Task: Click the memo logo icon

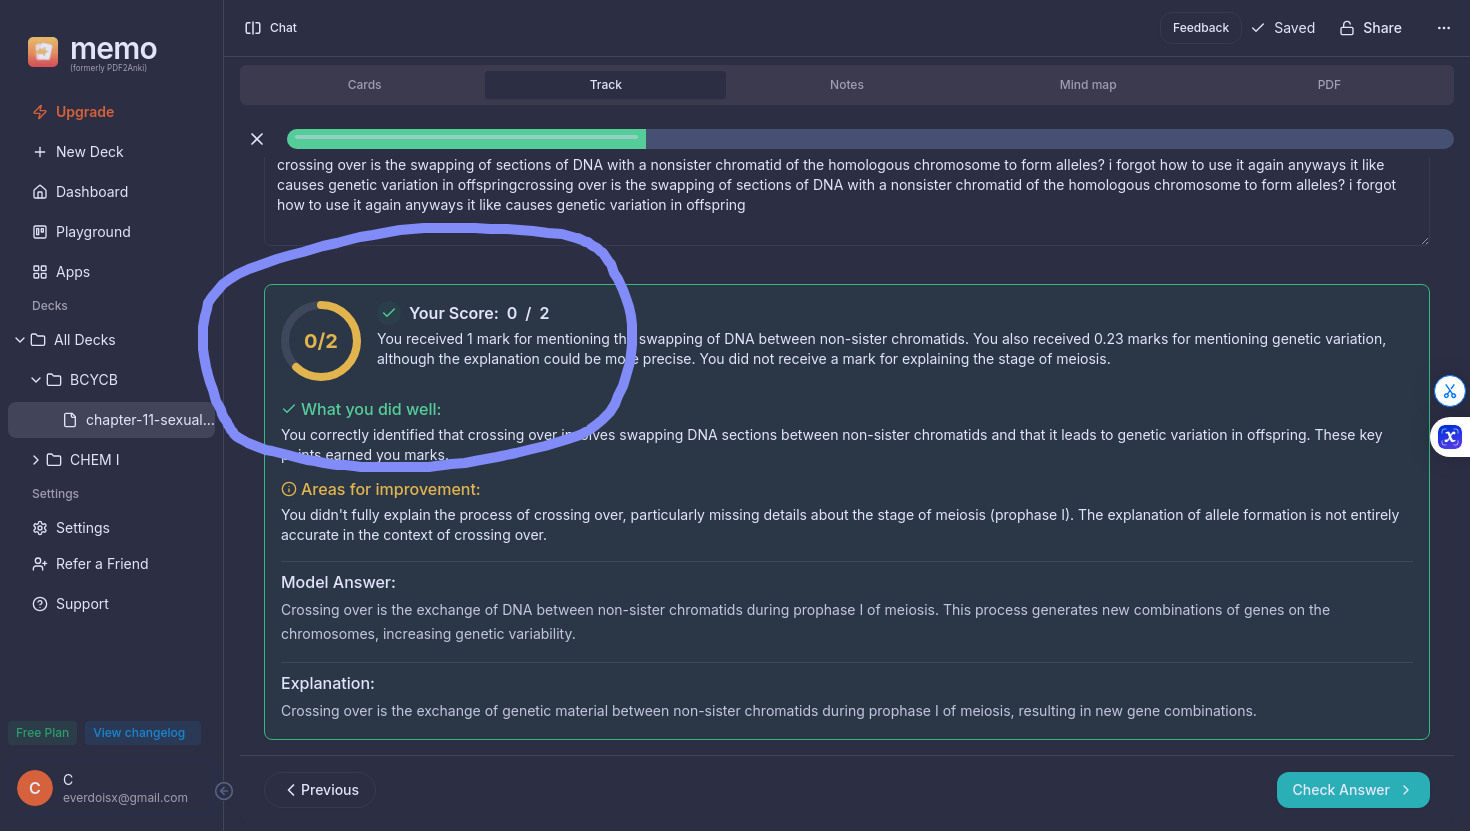Action: (43, 52)
